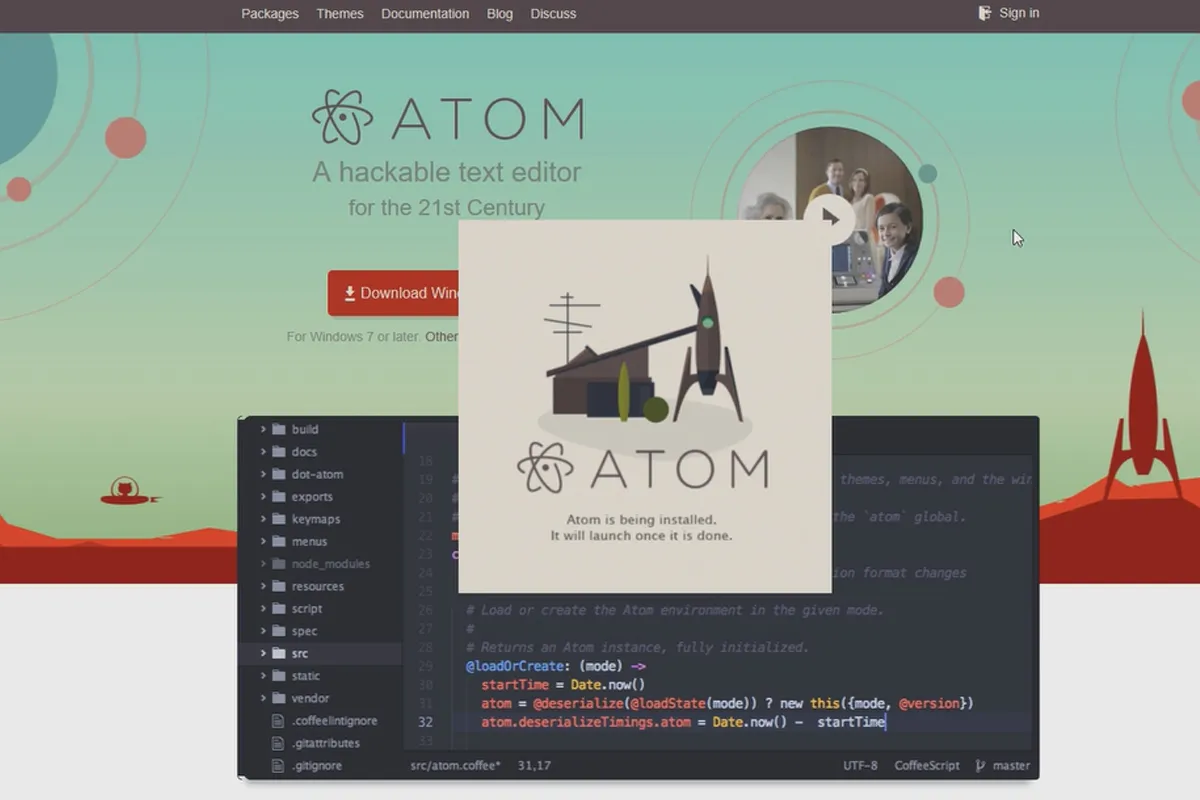Click the Sign in link

pyautogui.click(x=1019, y=13)
